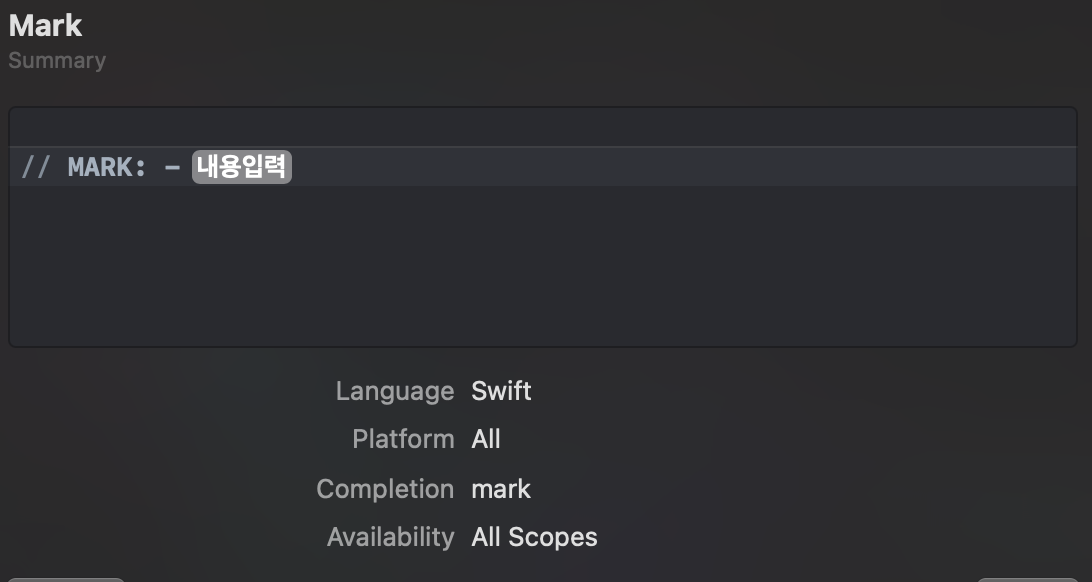Click the Summary subtitle field
The height and width of the screenshot is (582, 1092).
[x=57, y=60]
